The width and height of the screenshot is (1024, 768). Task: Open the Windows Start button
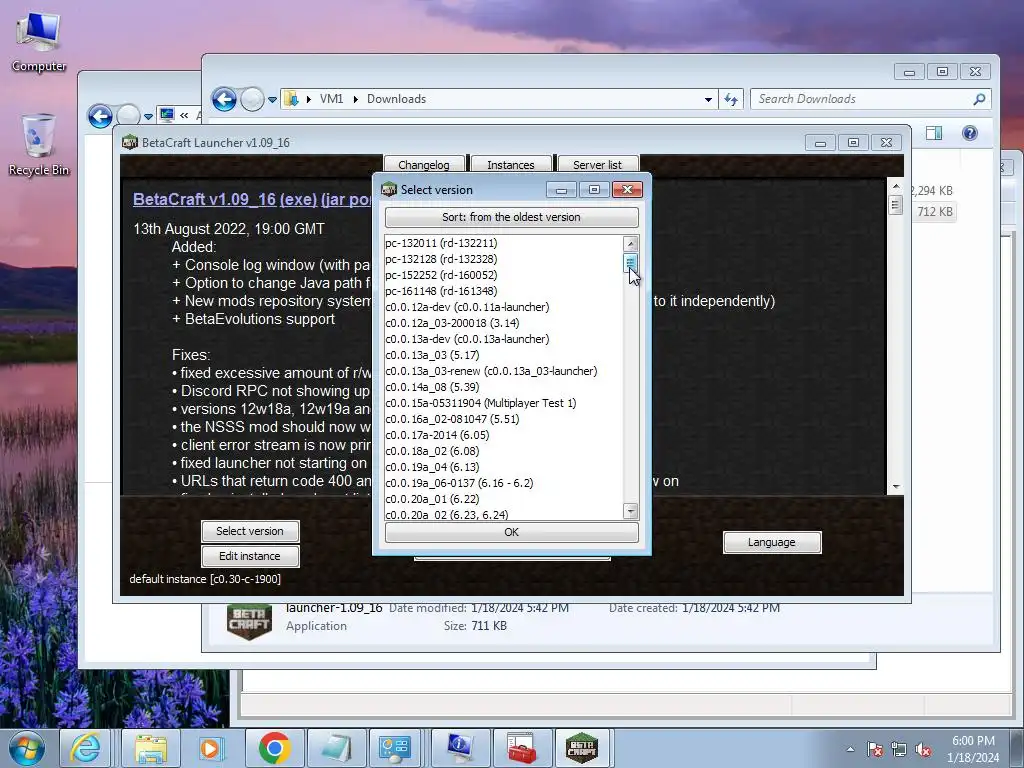27,748
